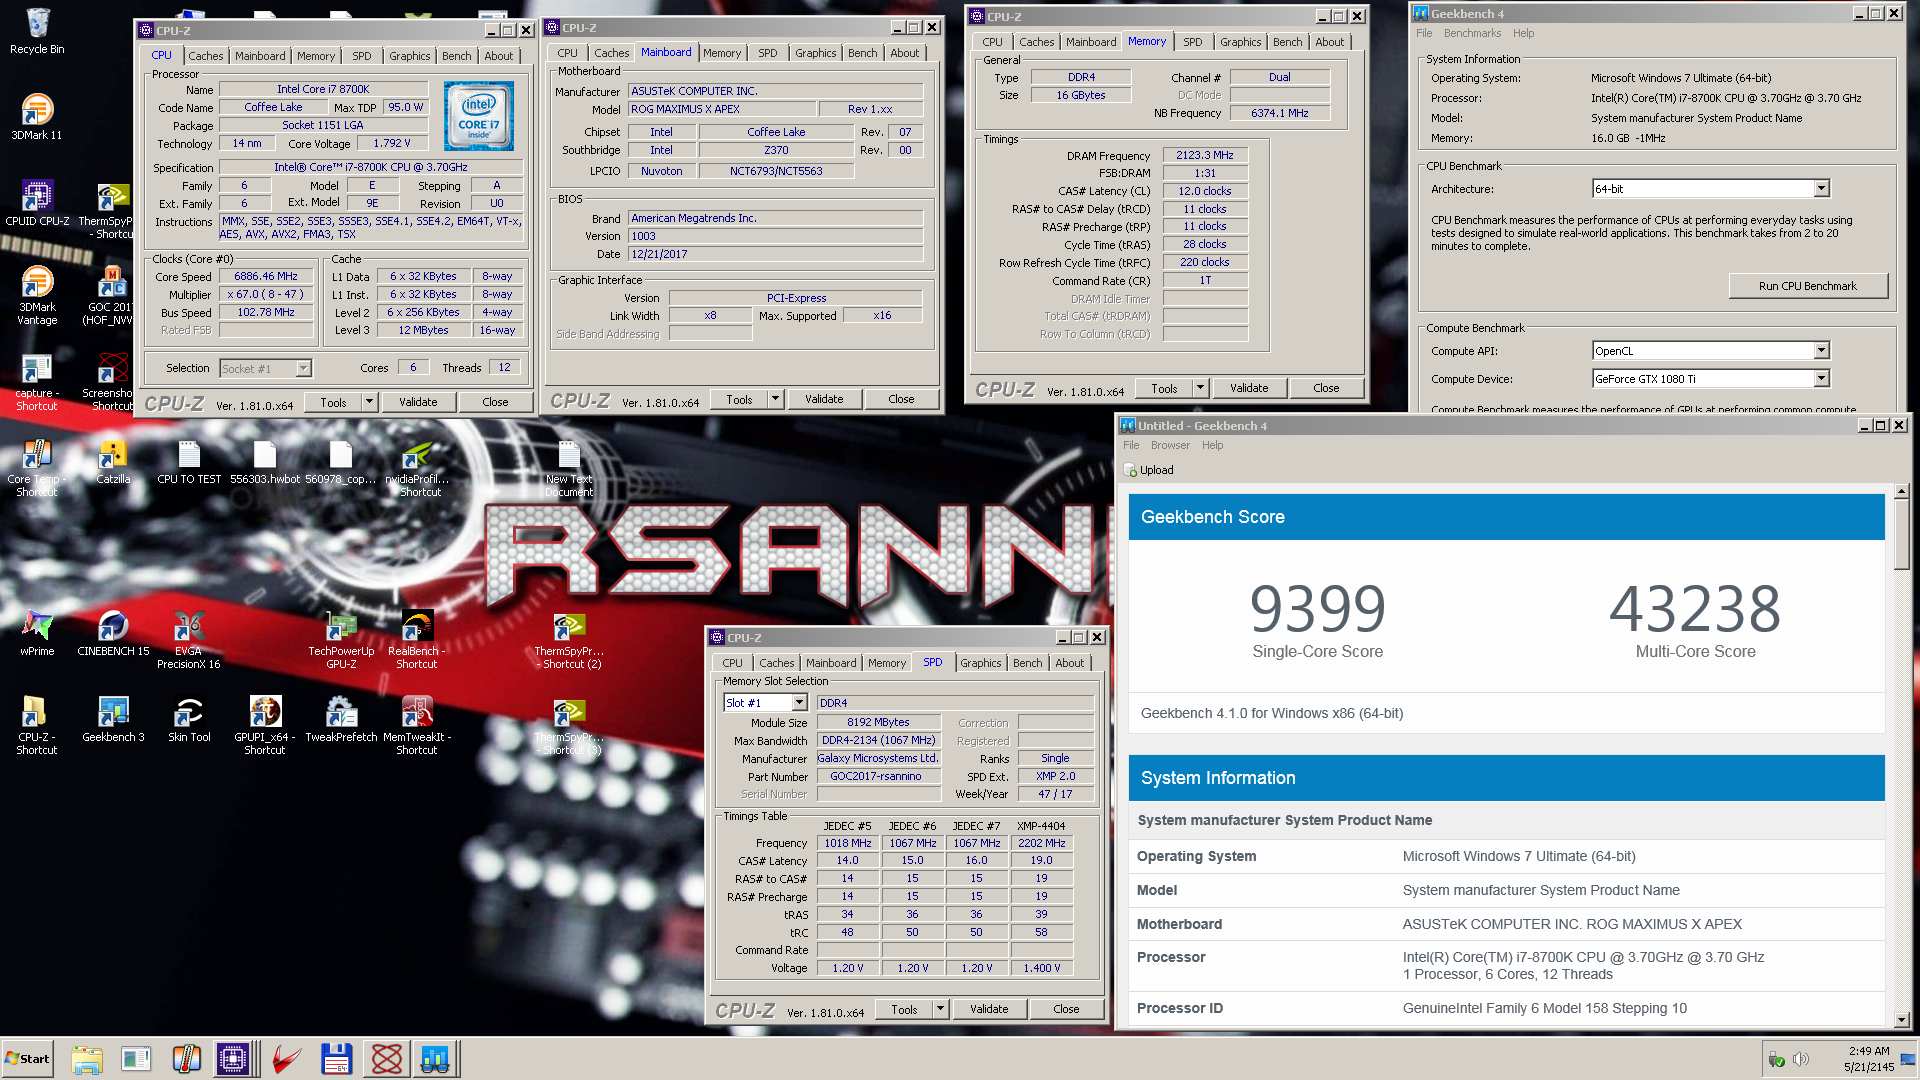Expand the Slot #1 memory slot dropdown
This screenshot has height=1080, width=1920.
coord(799,703)
